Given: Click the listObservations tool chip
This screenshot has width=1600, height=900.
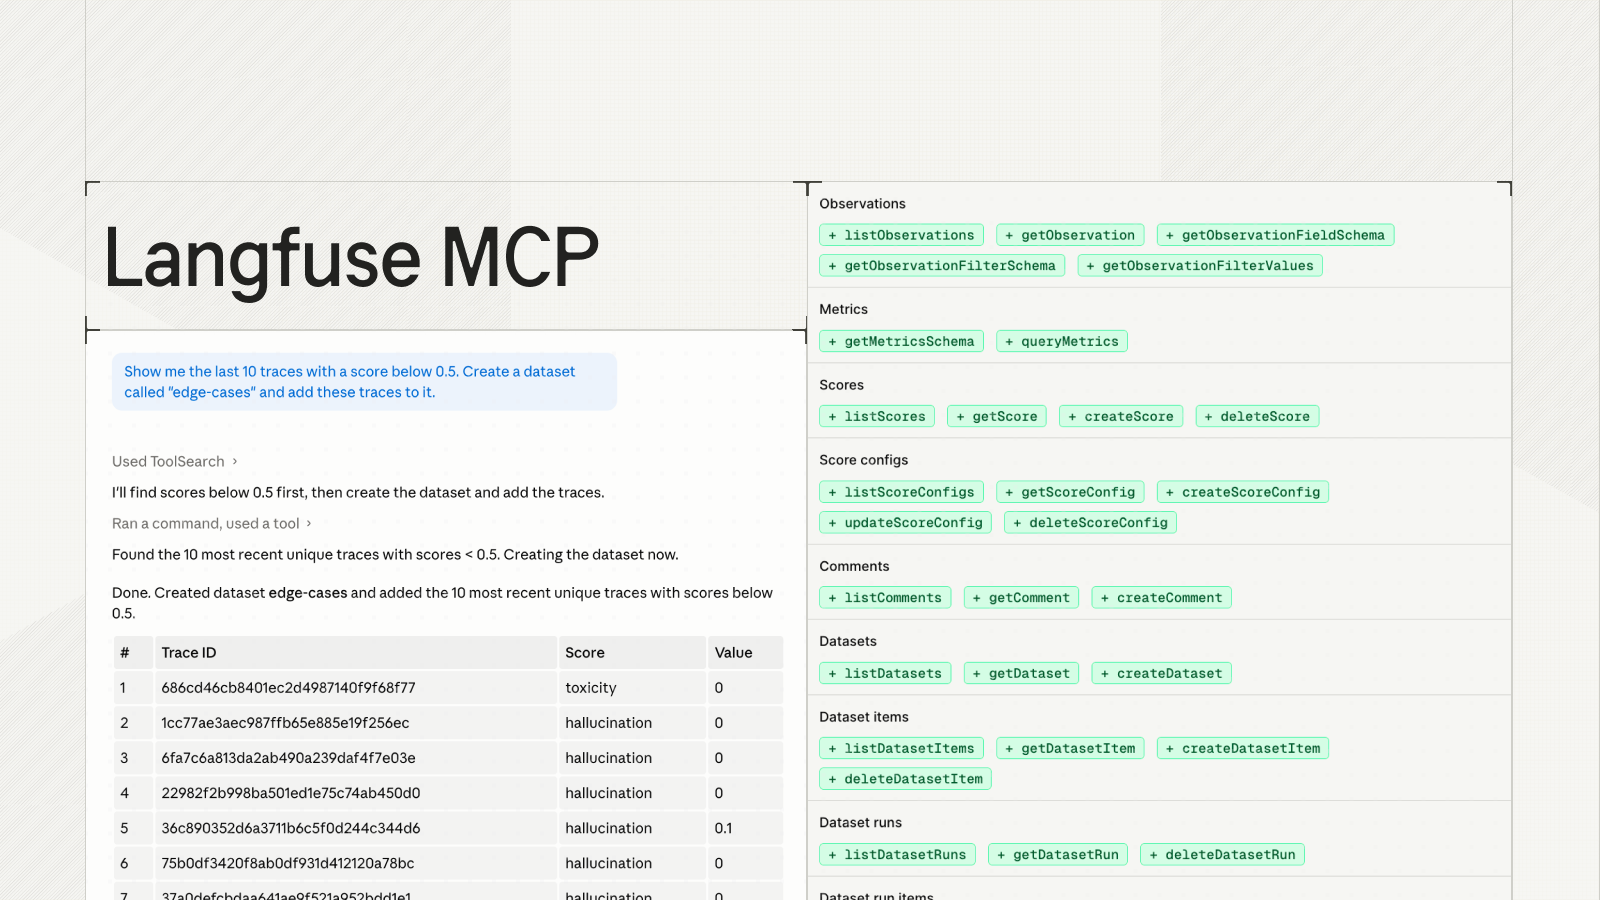Looking at the screenshot, I should pos(901,235).
